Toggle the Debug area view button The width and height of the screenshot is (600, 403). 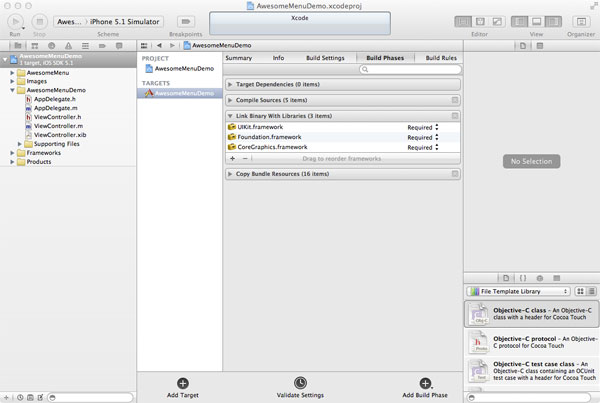click(536, 21)
